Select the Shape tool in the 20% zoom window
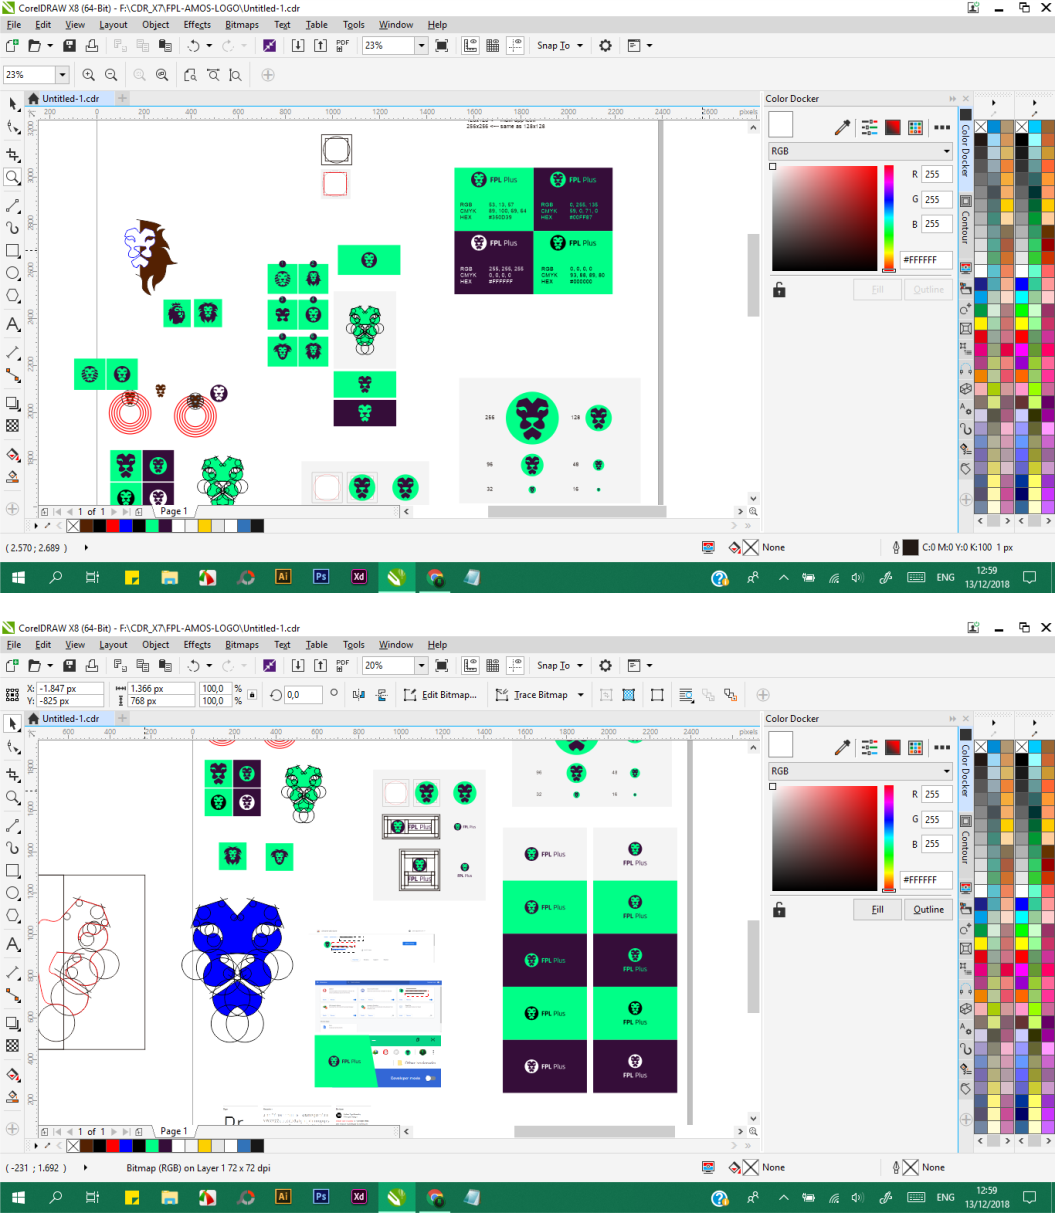The width and height of the screenshot is (1056, 1213). tap(13, 748)
